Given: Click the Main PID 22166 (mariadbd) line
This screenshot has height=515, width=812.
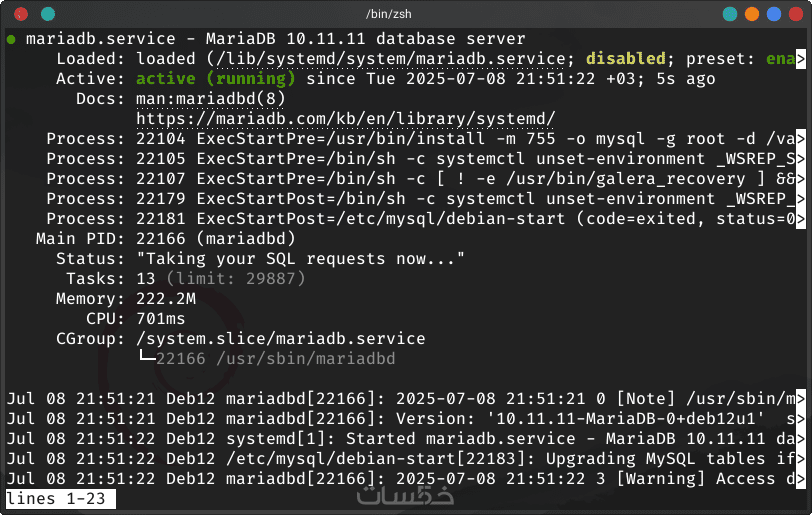Looking at the screenshot, I should (x=215, y=239).
